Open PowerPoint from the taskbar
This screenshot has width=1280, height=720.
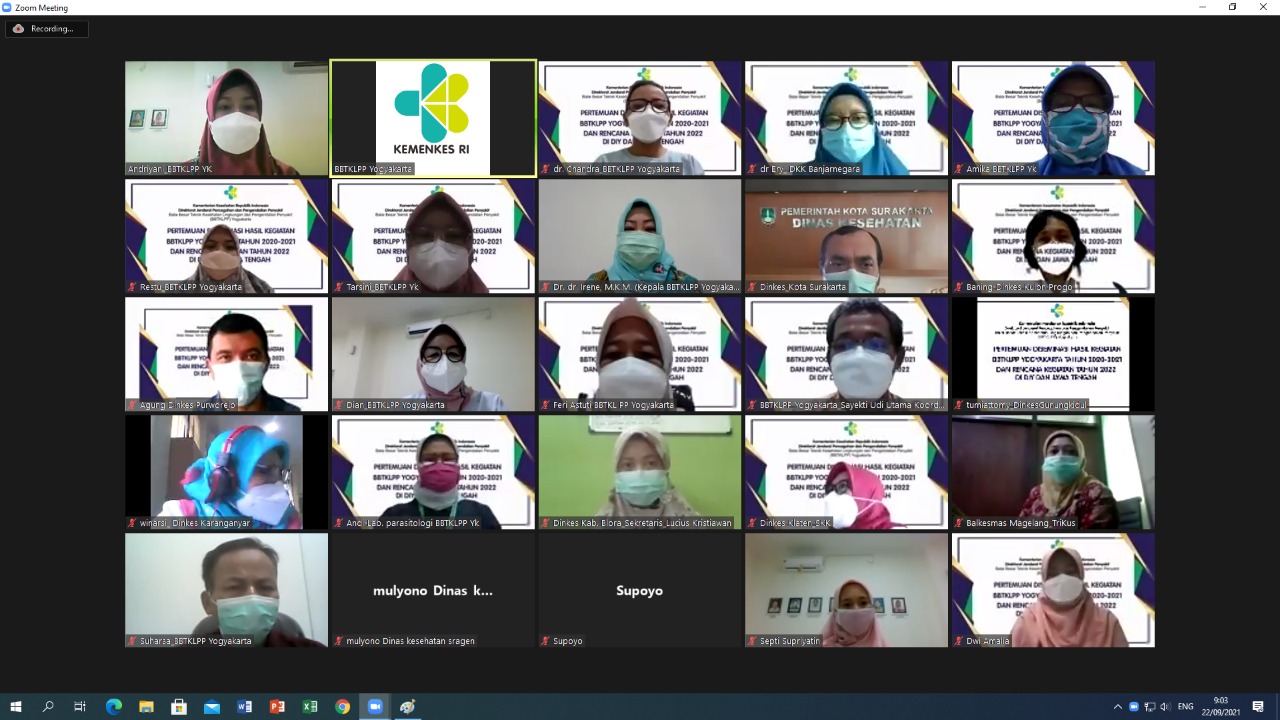tap(277, 707)
